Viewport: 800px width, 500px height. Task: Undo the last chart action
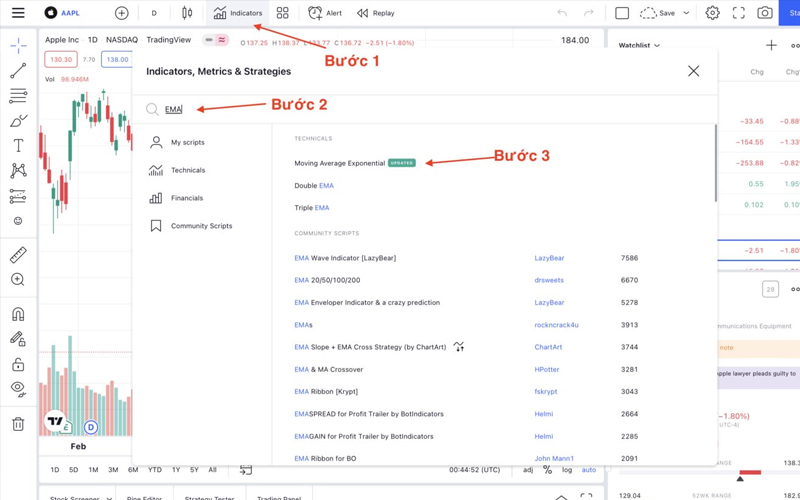coord(562,13)
